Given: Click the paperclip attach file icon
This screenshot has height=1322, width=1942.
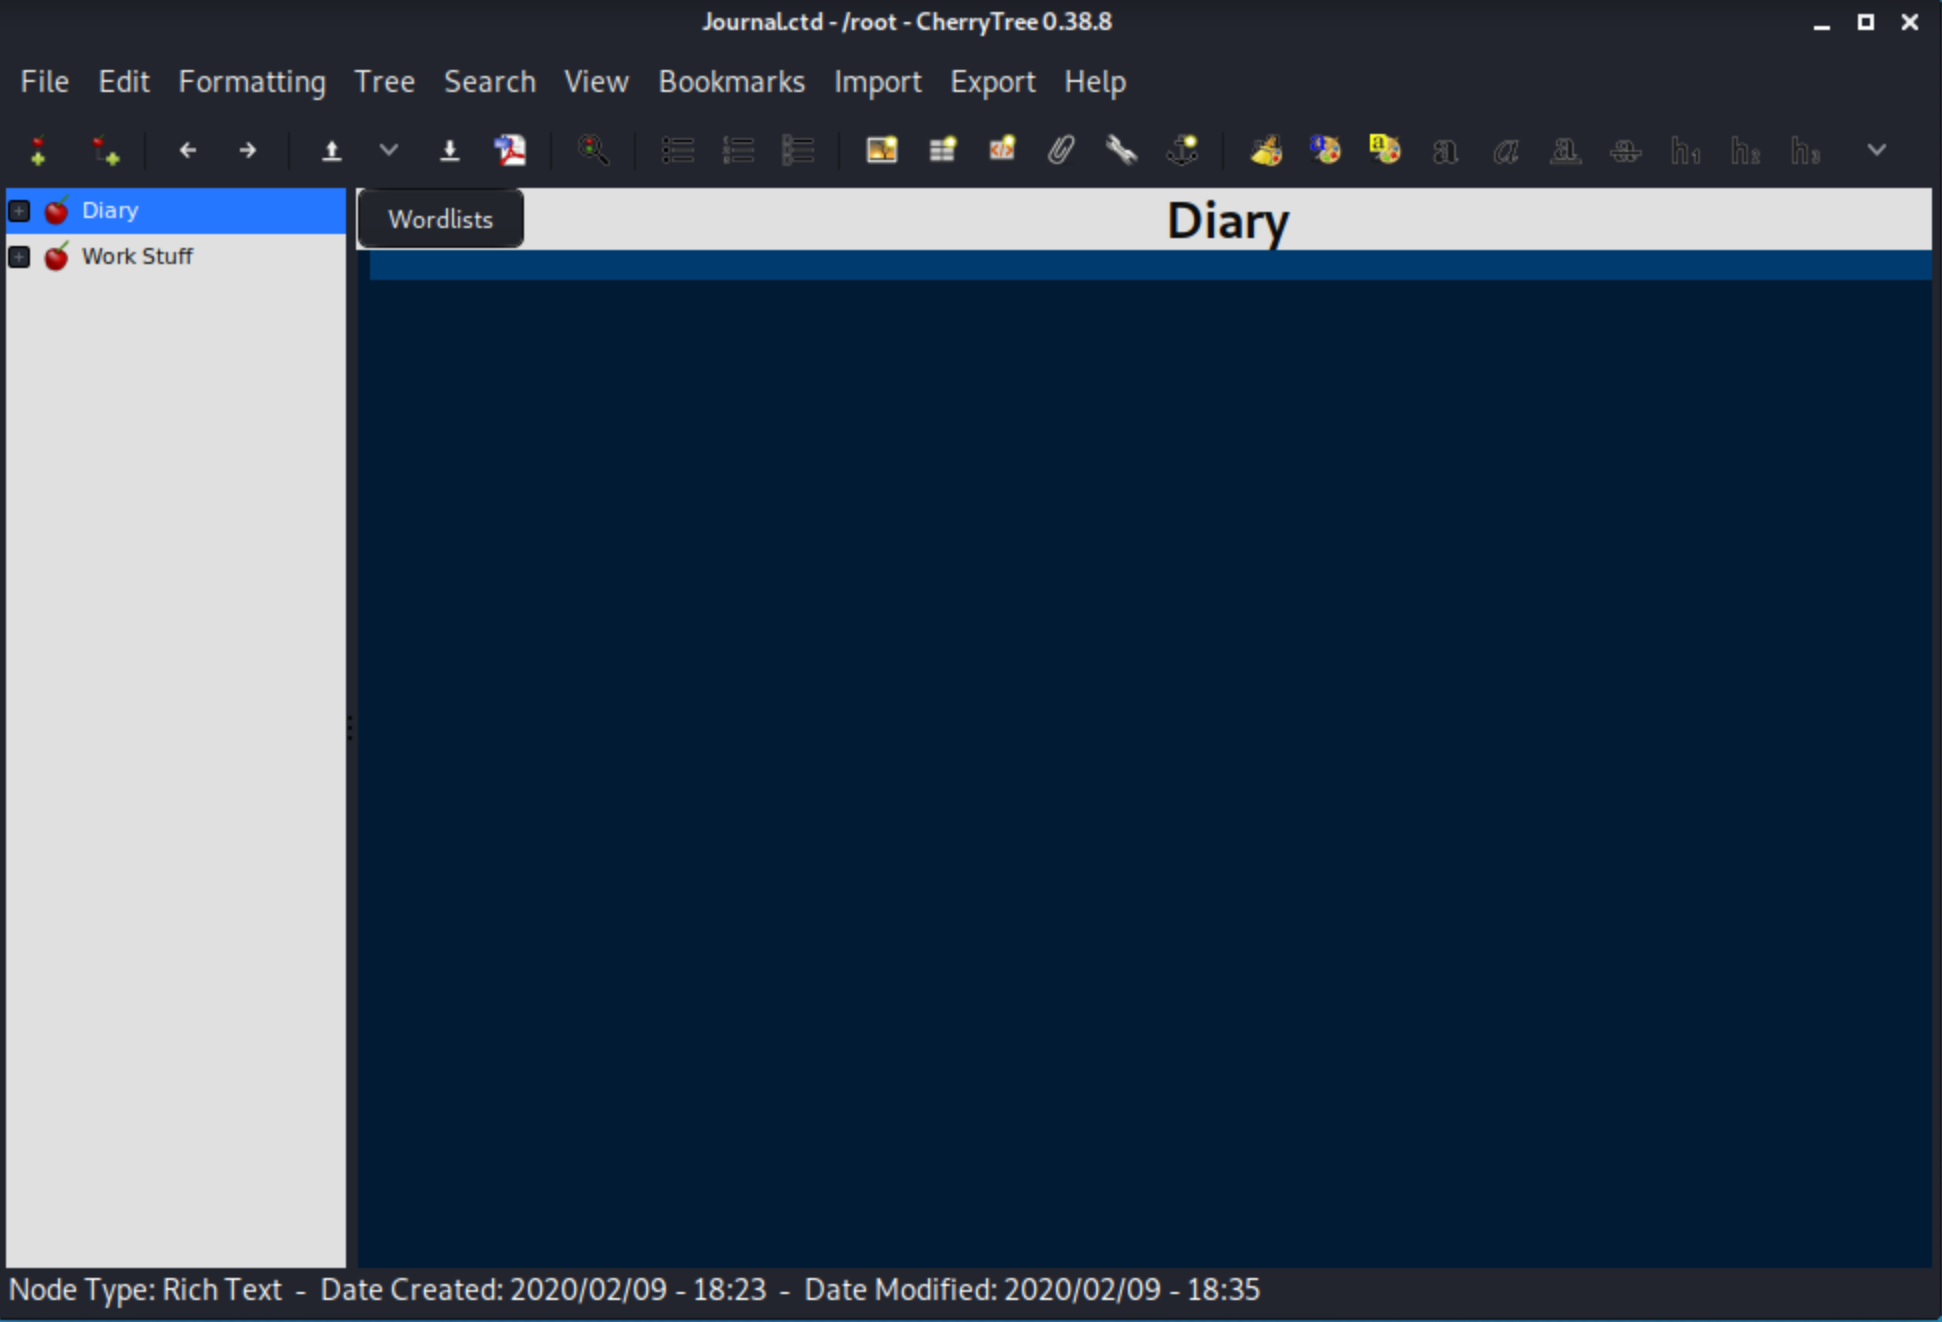Looking at the screenshot, I should click(1061, 151).
